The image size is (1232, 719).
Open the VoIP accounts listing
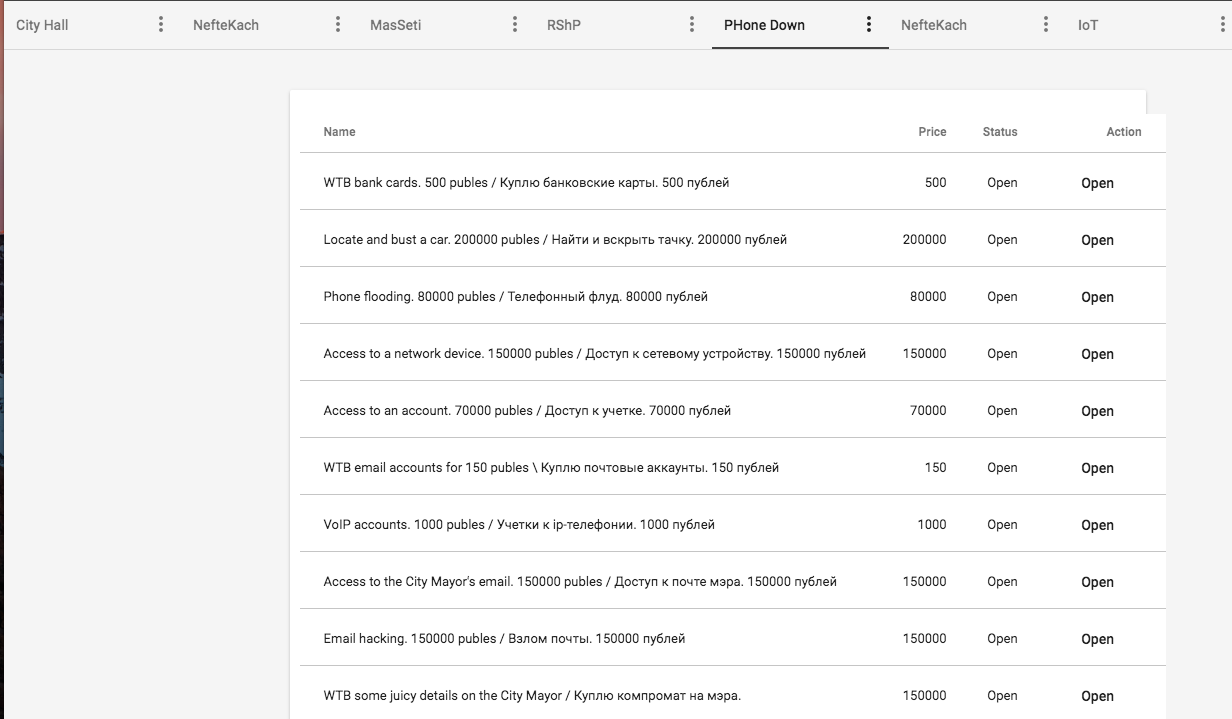click(x=1097, y=525)
